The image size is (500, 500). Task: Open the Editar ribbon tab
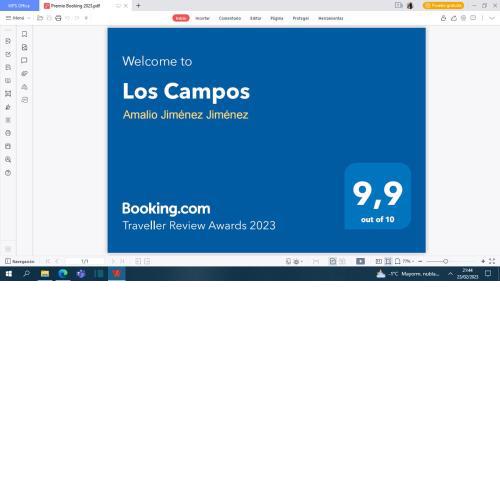[x=256, y=18]
